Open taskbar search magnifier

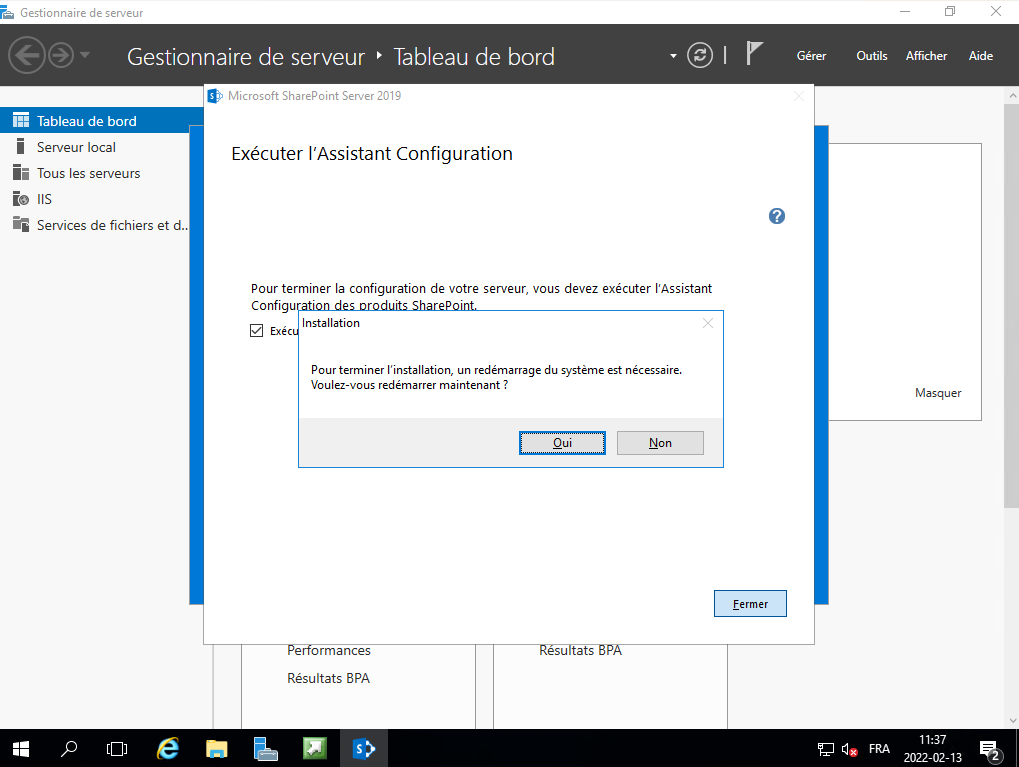pyautogui.click(x=69, y=749)
